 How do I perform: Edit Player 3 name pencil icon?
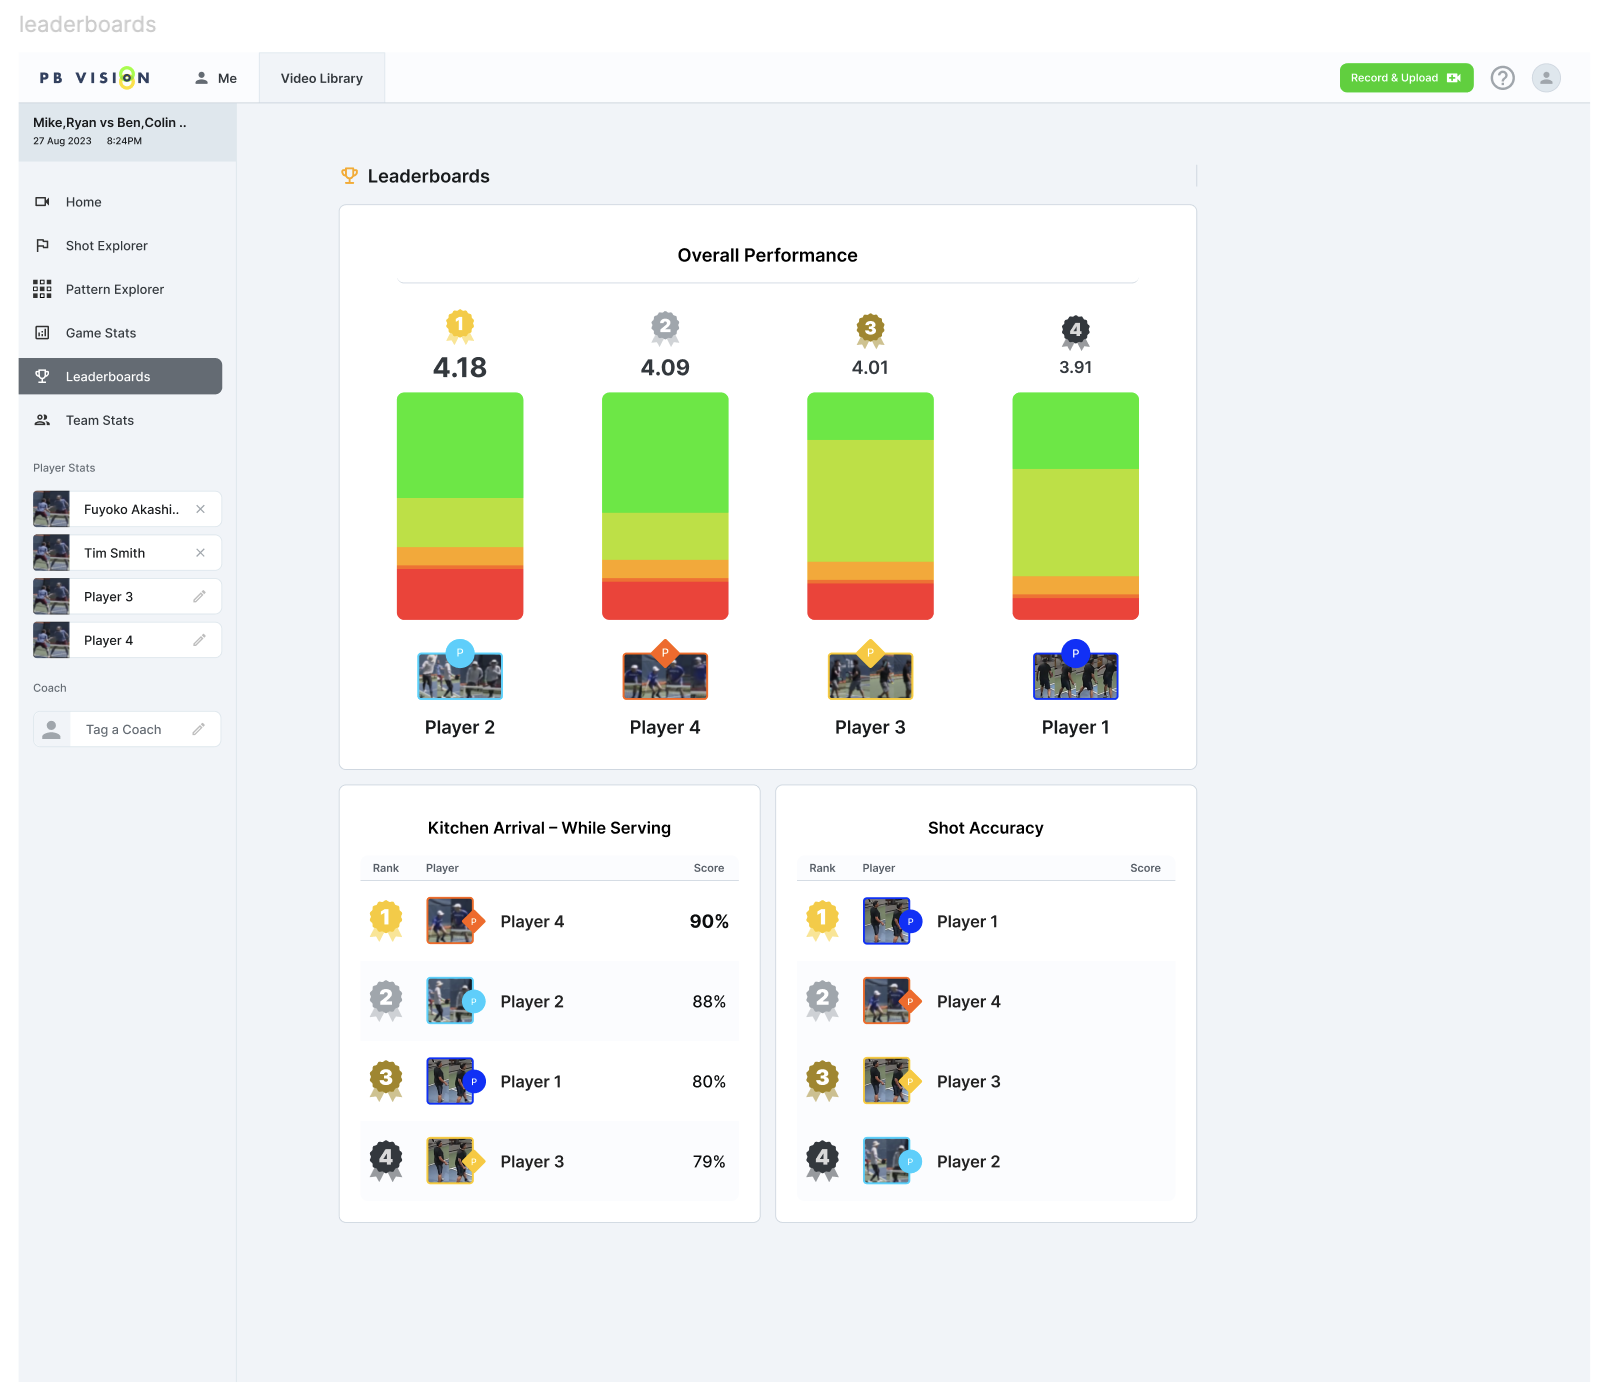click(199, 597)
